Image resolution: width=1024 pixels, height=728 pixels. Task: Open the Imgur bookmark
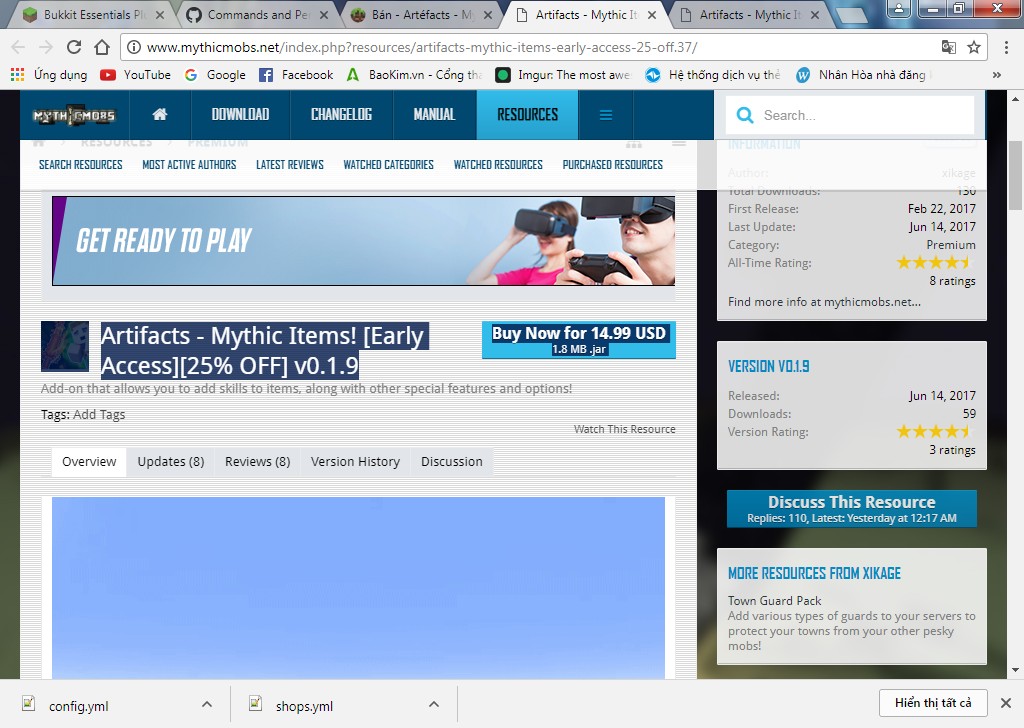point(563,75)
